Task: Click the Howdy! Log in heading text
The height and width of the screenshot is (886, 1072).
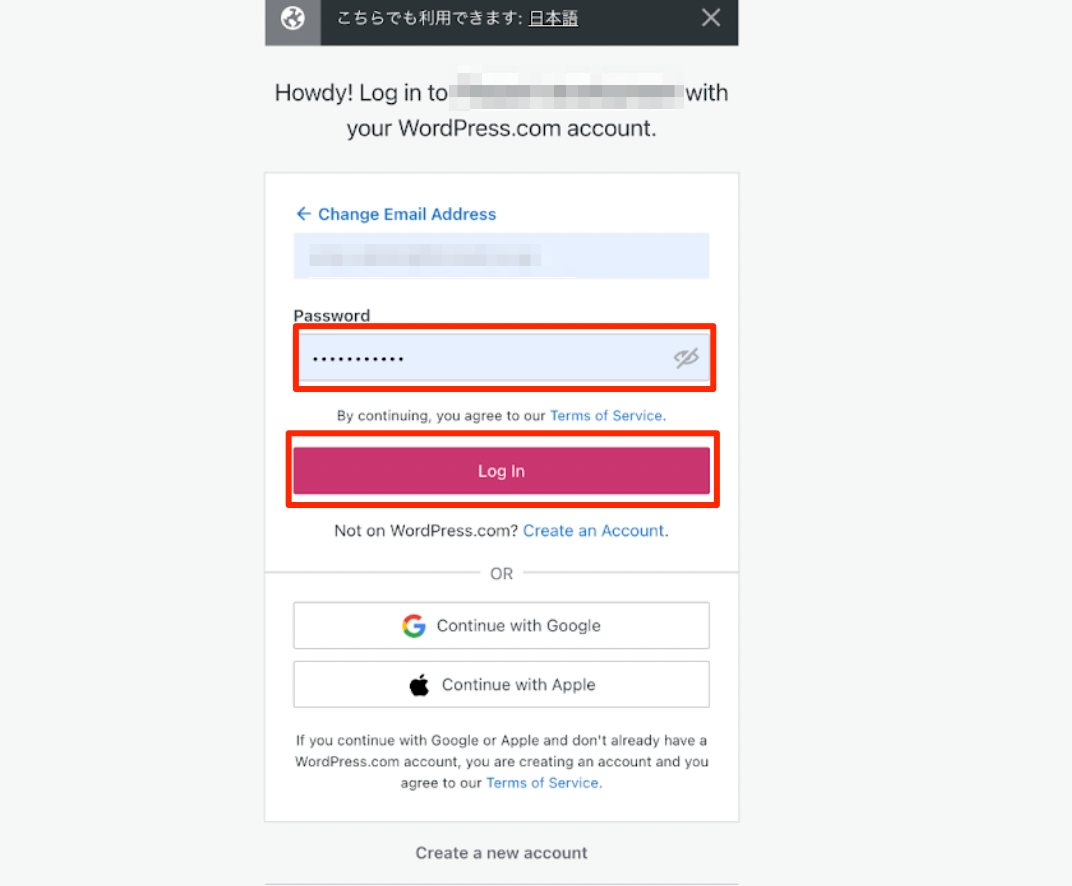Action: 361,93
